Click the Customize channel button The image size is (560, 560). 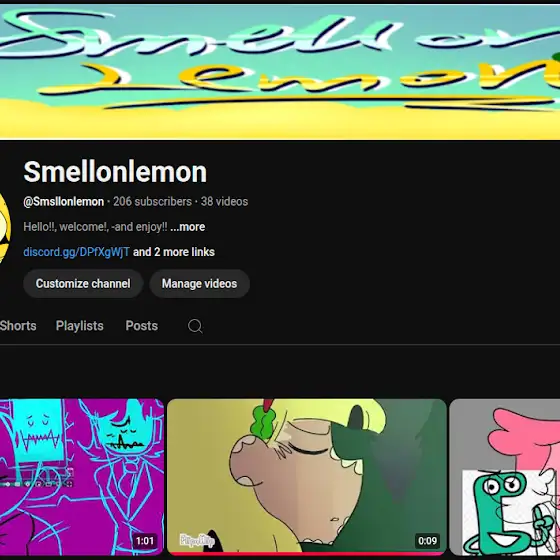83,284
